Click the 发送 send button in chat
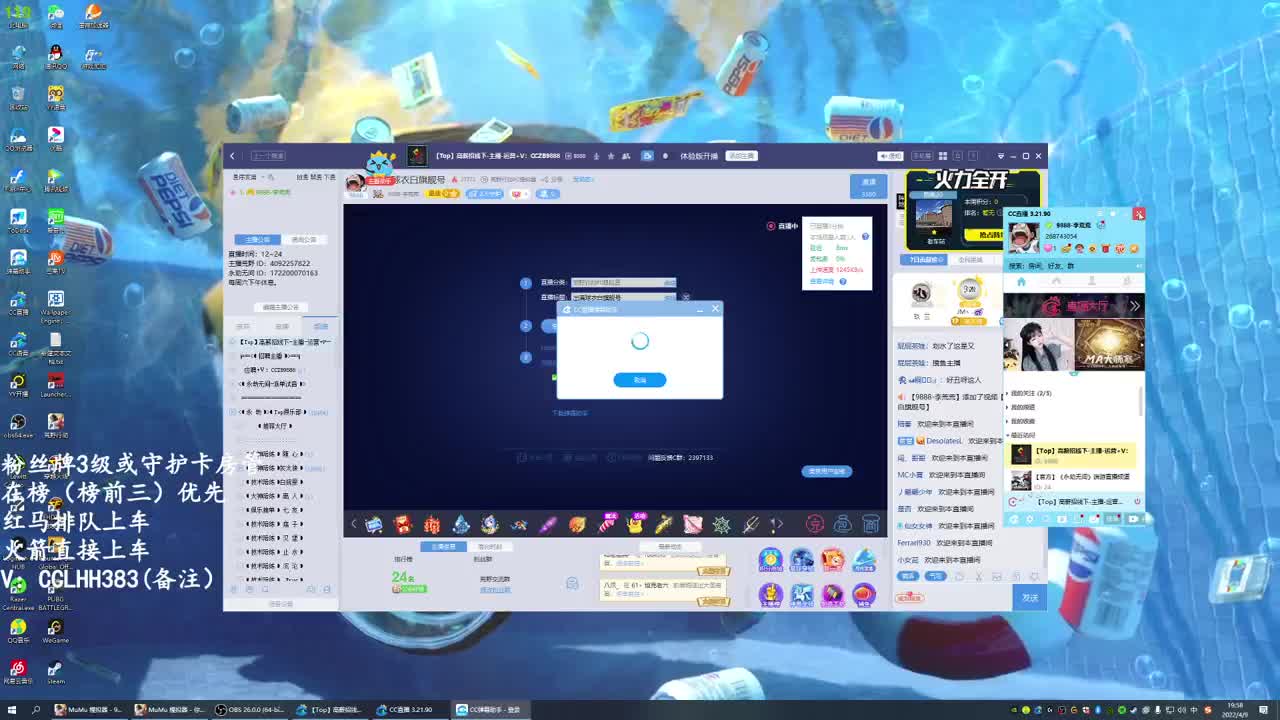The width and height of the screenshot is (1280, 720). (x=1030, y=597)
